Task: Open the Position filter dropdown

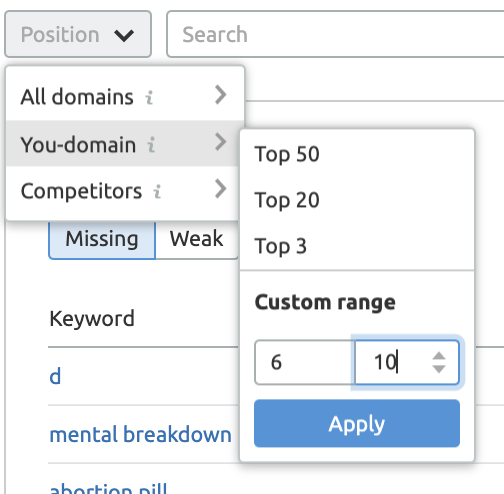Action: 78,34
